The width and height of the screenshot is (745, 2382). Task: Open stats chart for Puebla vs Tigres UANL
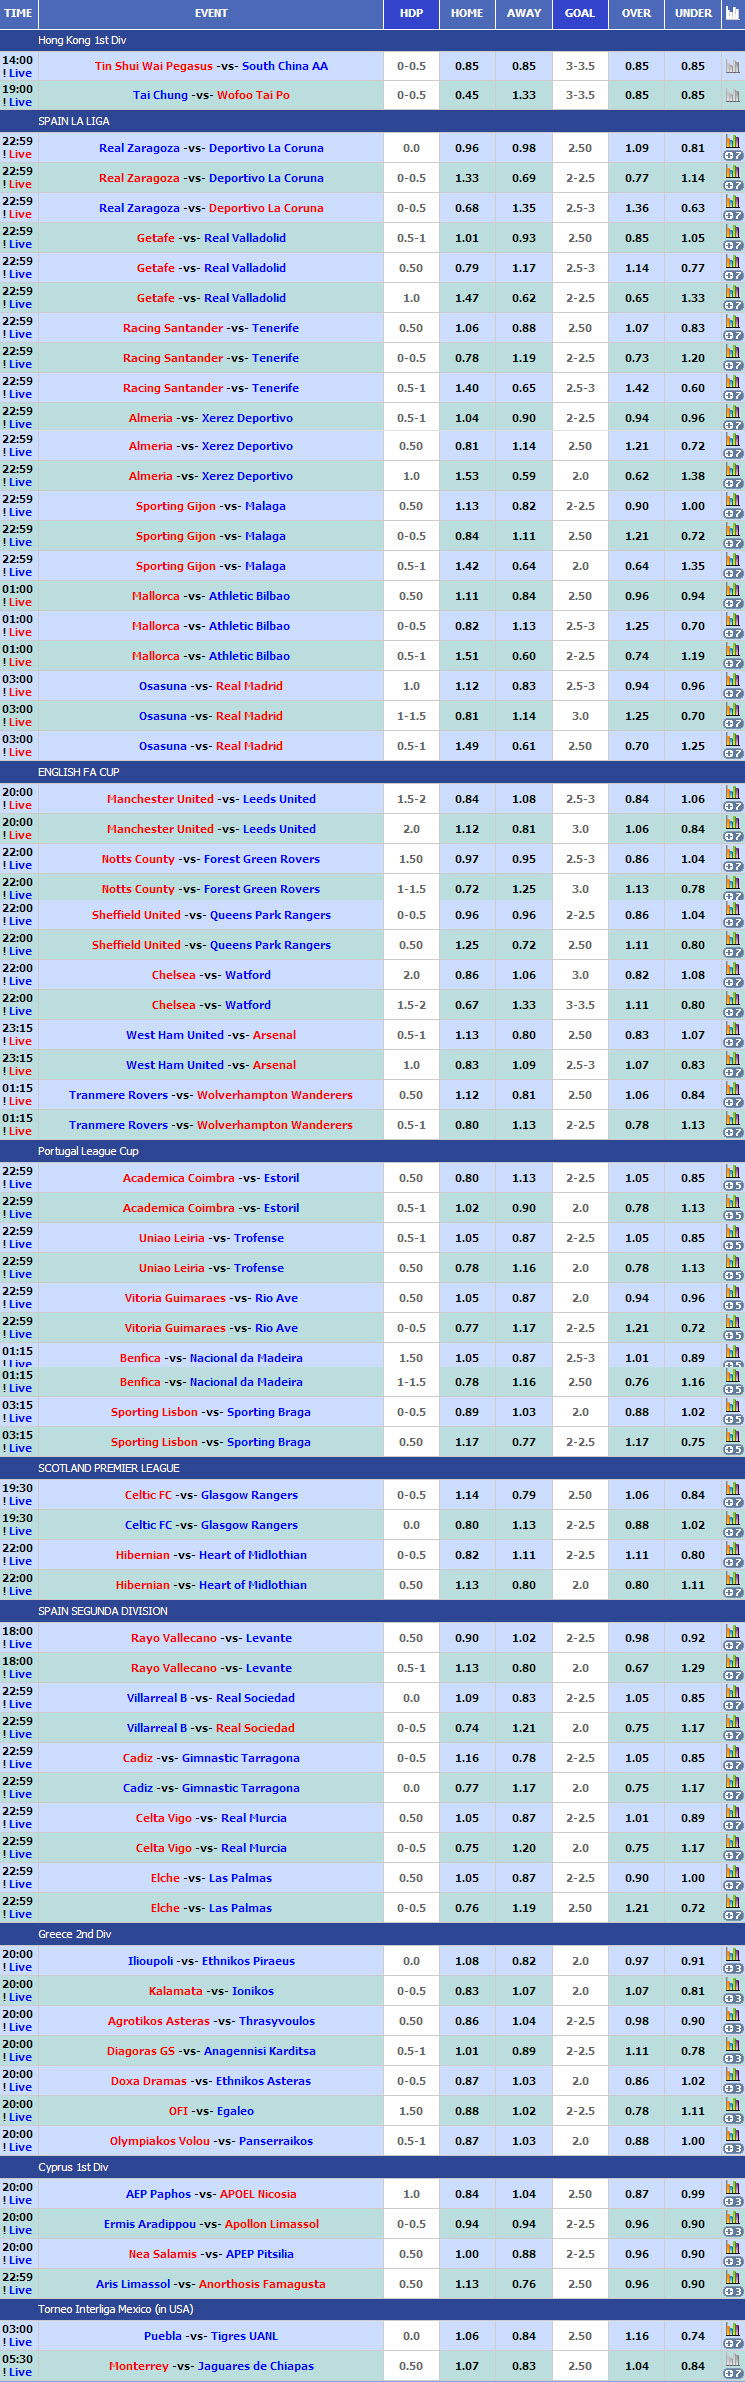(x=732, y=2331)
